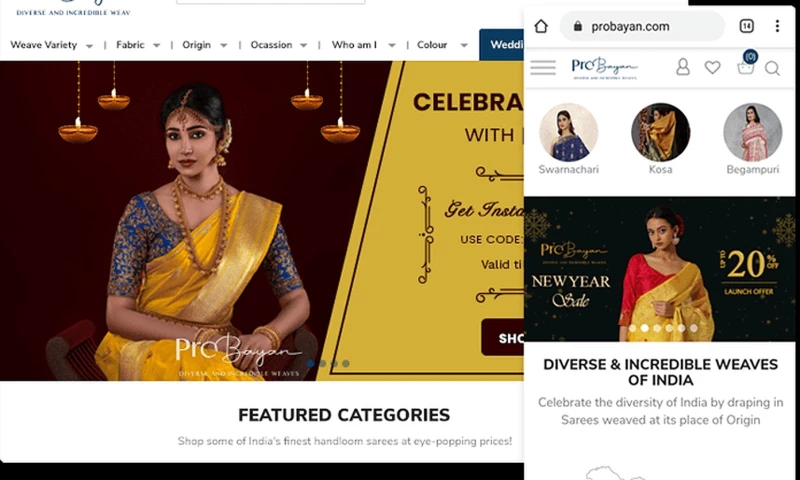Tap the browser home icon
Viewport: 800px width, 480px height.
coord(541,26)
